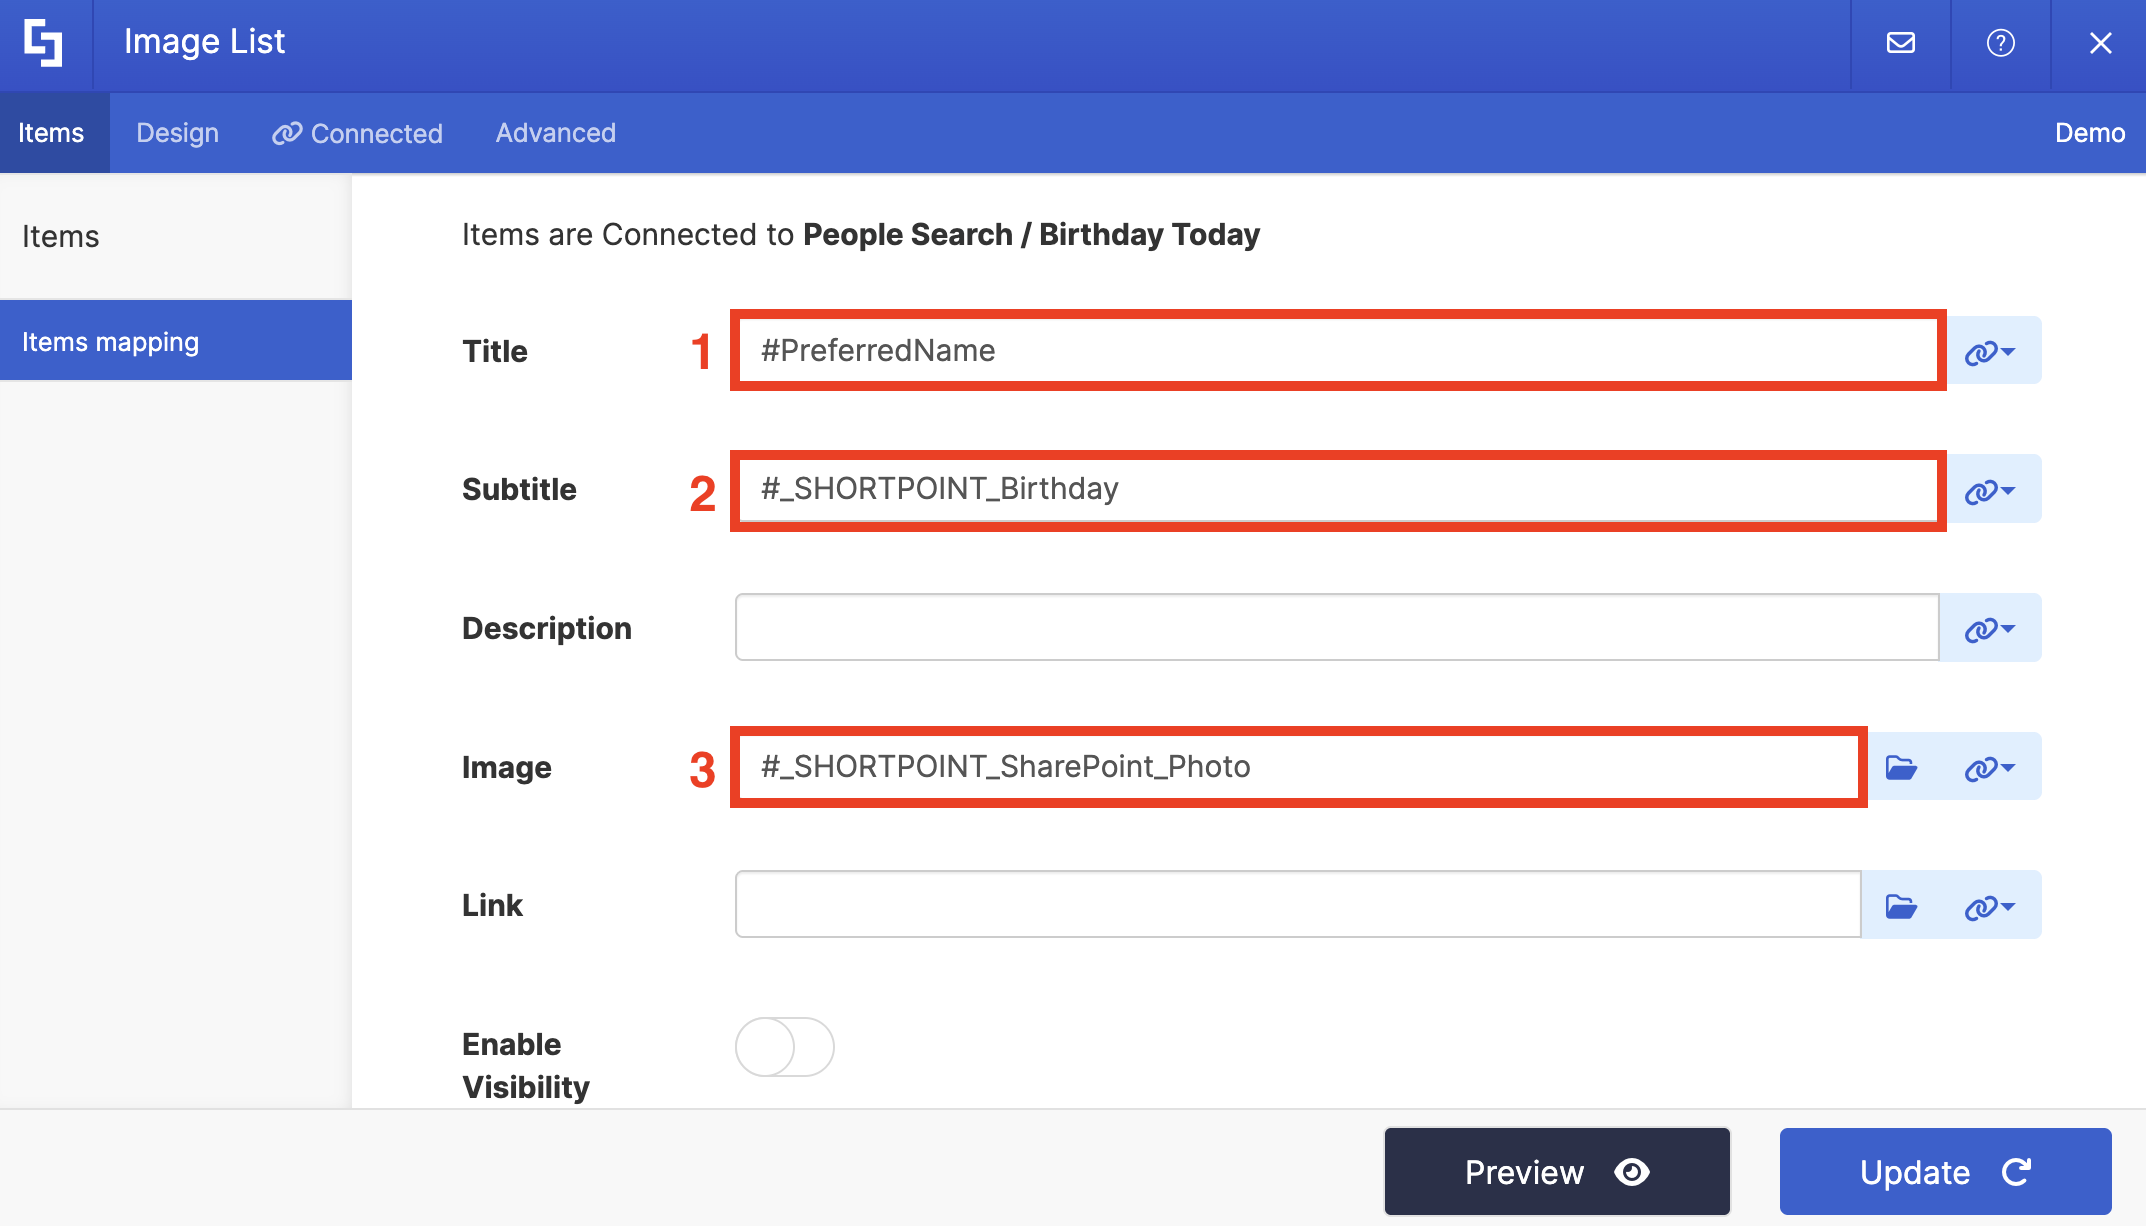Click the Update button

[x=1945, y=1171]
